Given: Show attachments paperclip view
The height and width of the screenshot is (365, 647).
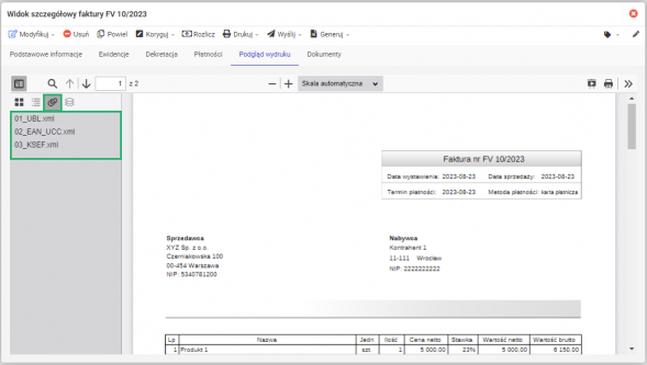Looking at the screenshot, I should (x=52, y=102).
